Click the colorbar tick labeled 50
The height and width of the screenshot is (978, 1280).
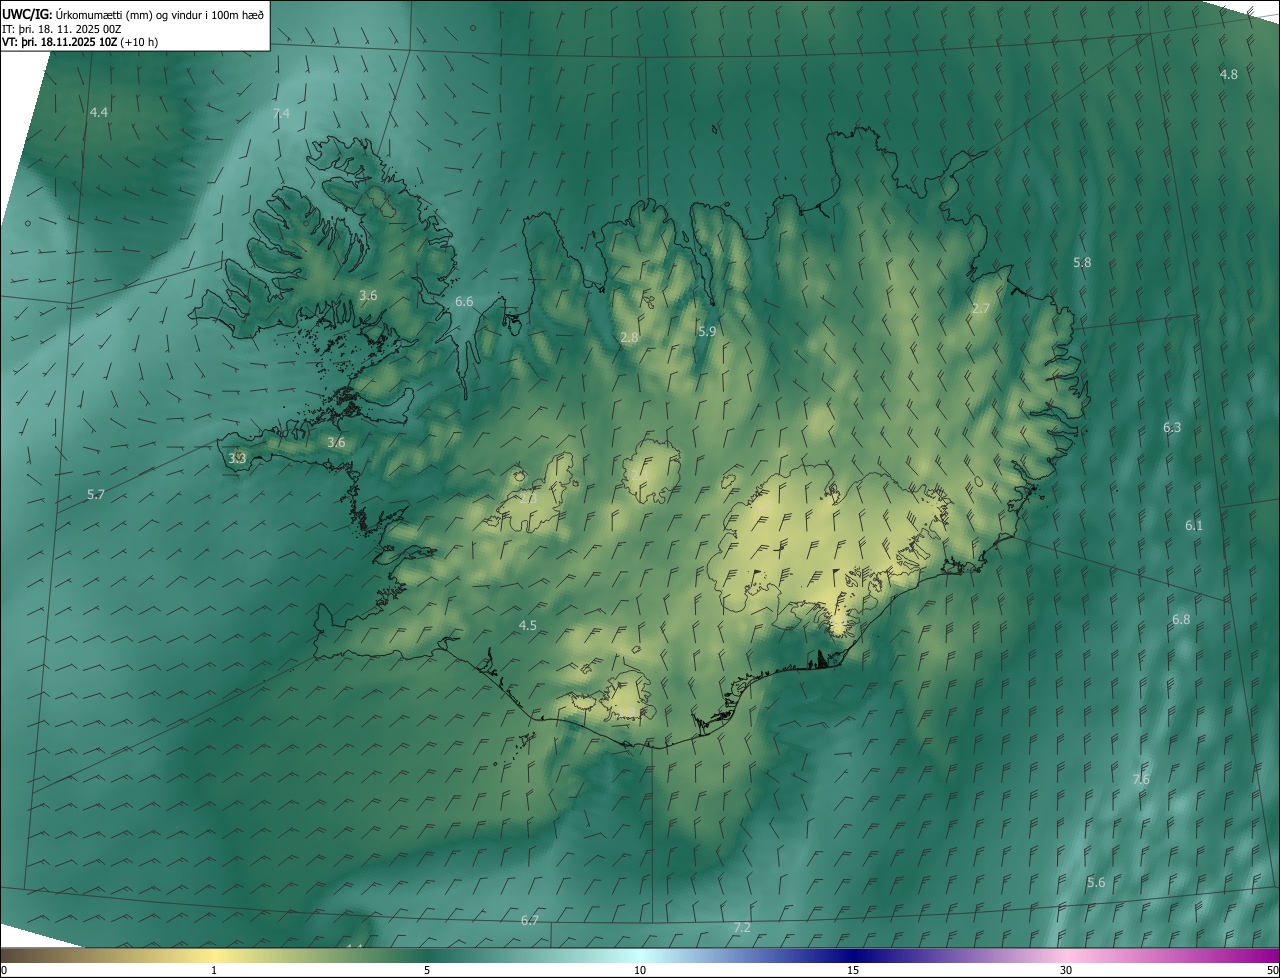tap(1272, 970)
